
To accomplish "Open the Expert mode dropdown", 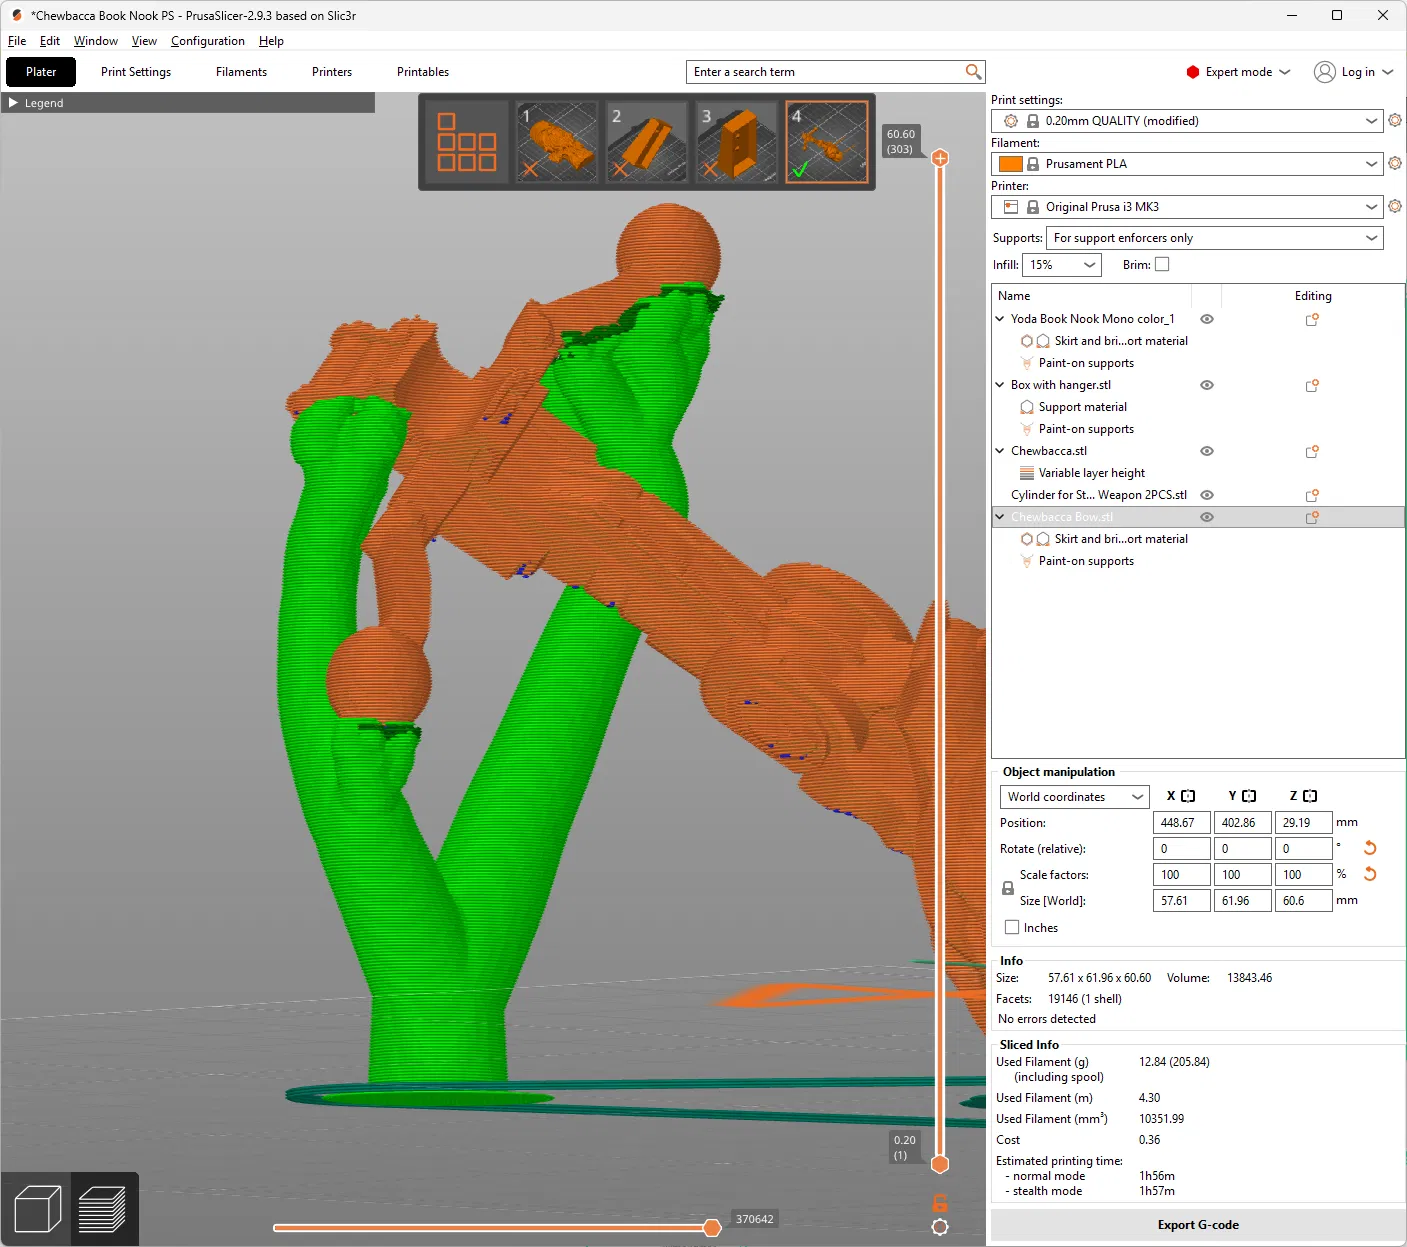I will pos(1239,72).
